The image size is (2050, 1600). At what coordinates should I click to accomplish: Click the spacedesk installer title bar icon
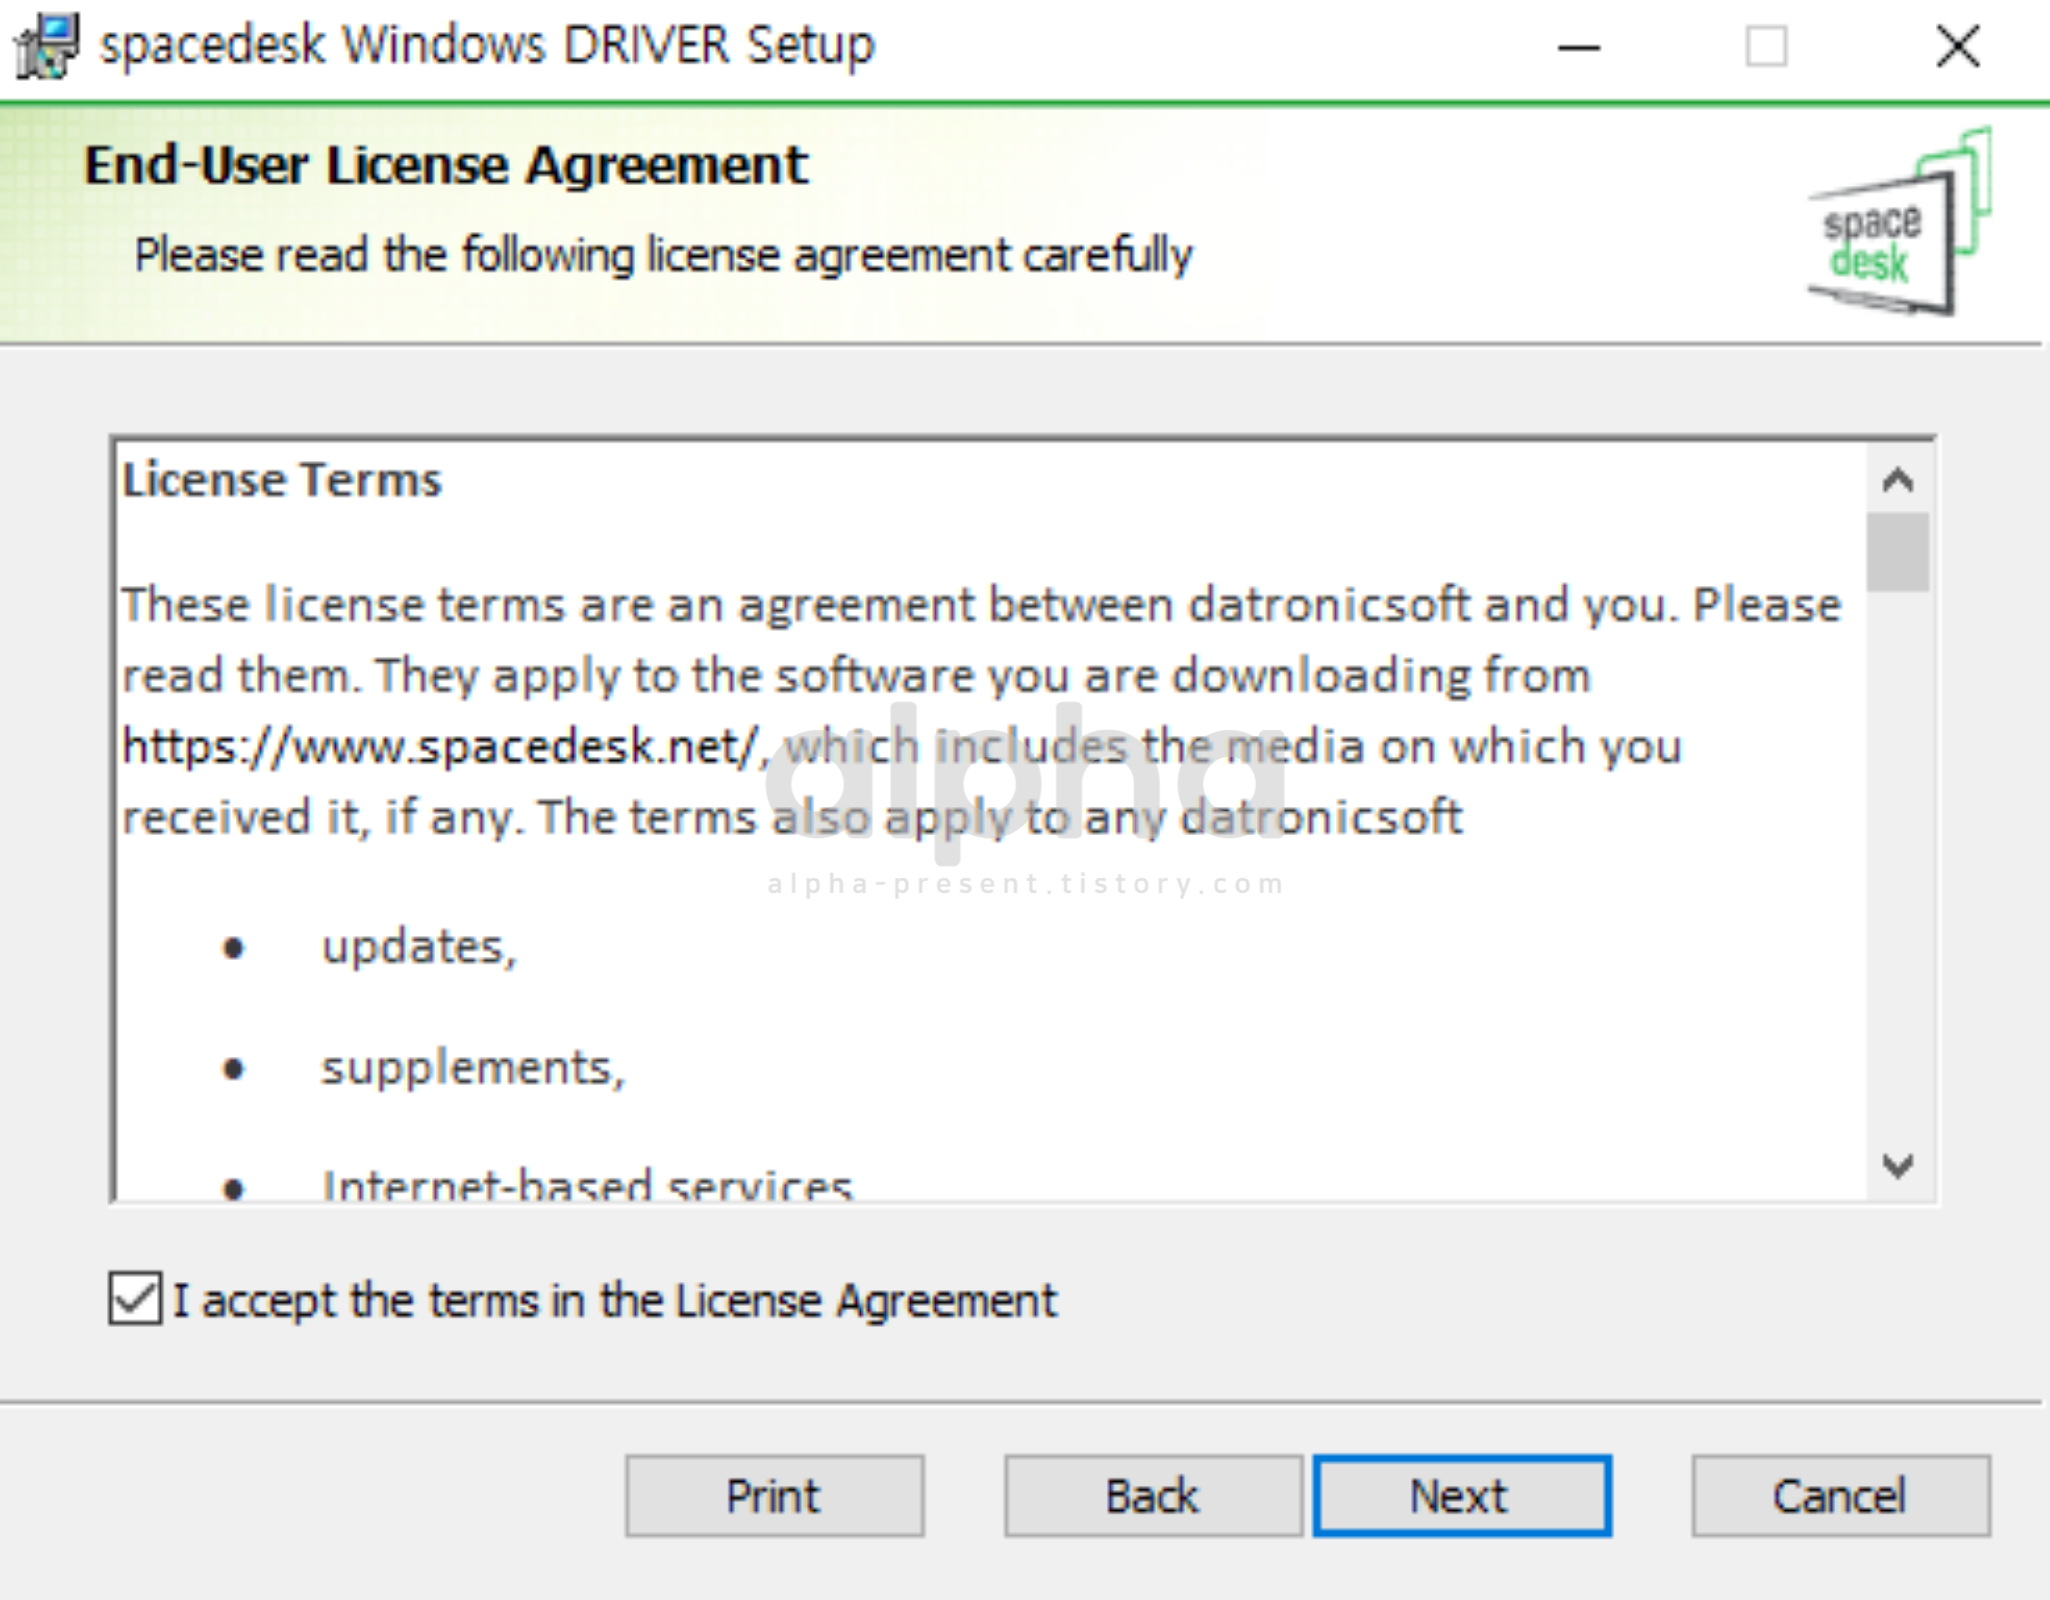tap(46, 46)
